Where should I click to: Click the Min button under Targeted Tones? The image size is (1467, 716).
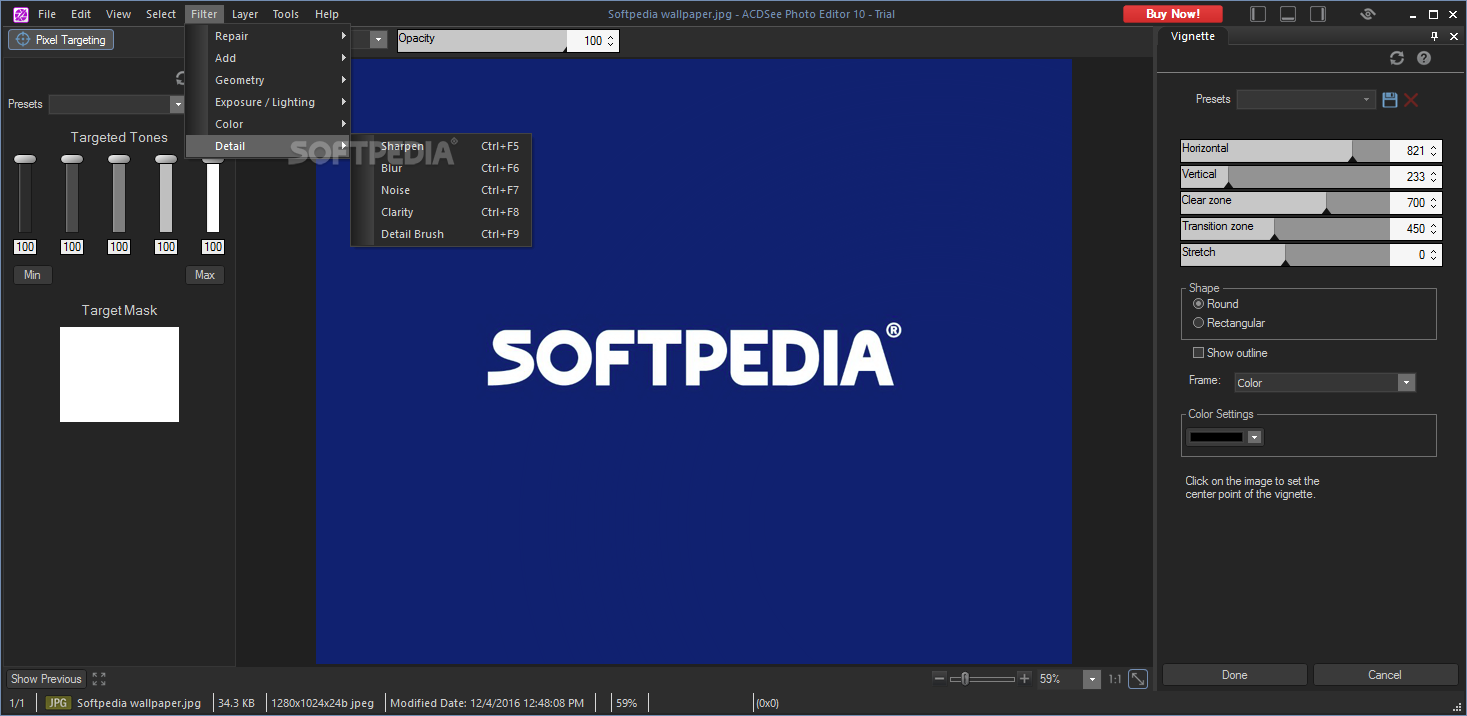(x=32, y=275)
